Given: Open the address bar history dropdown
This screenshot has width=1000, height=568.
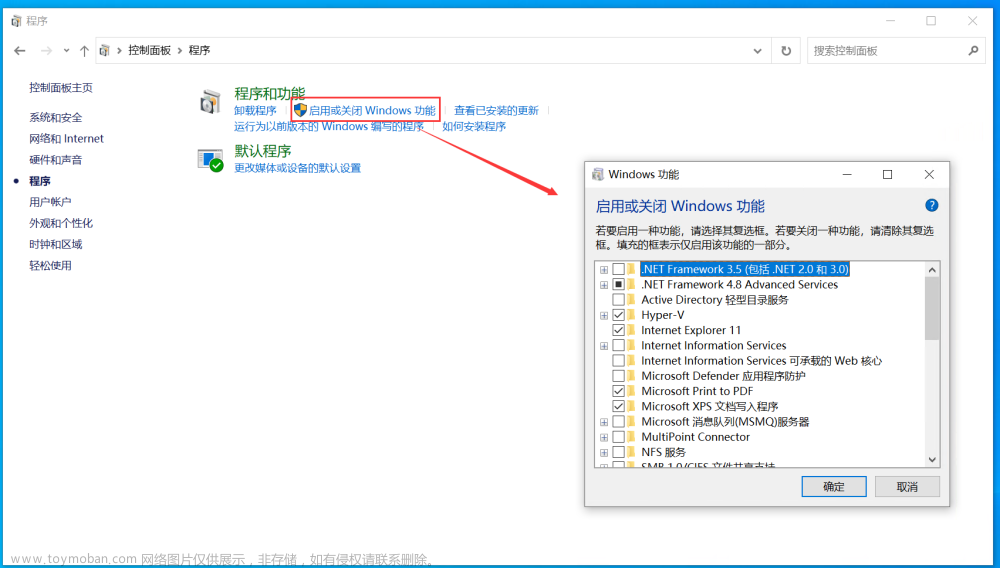Looking at the screenshot, I should point(757,50).
